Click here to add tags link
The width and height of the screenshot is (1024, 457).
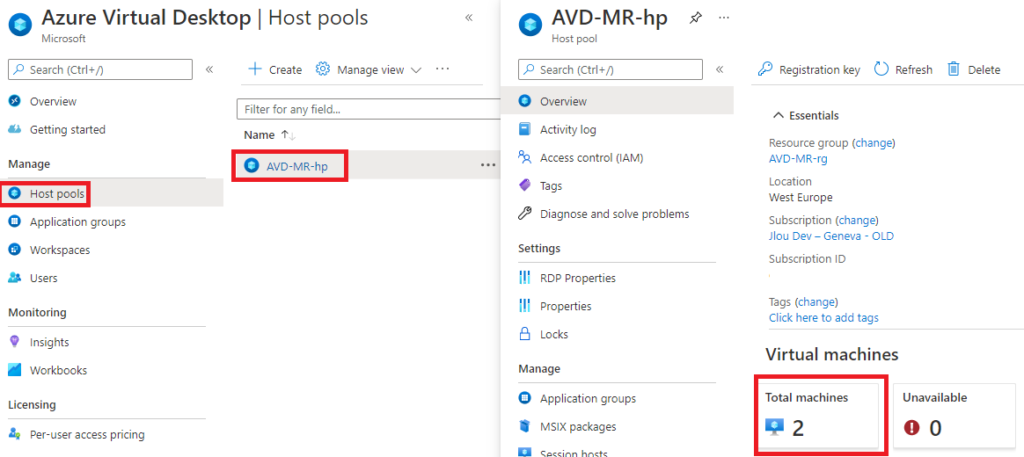(x=824, y=317)
